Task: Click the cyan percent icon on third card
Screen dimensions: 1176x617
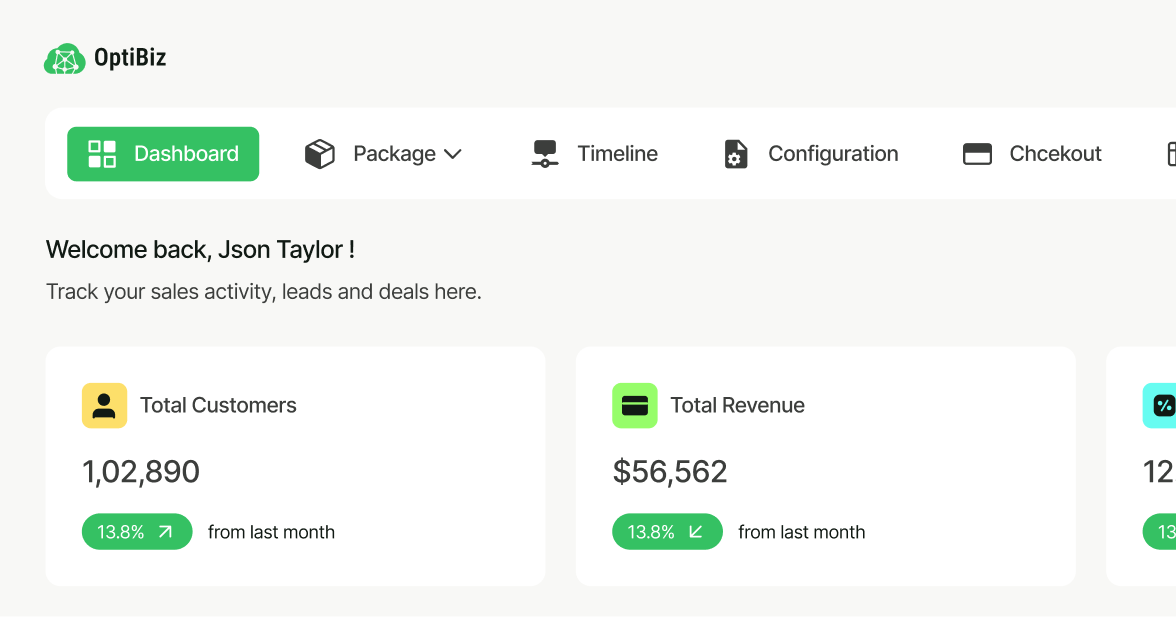Action: (1163, 405)
